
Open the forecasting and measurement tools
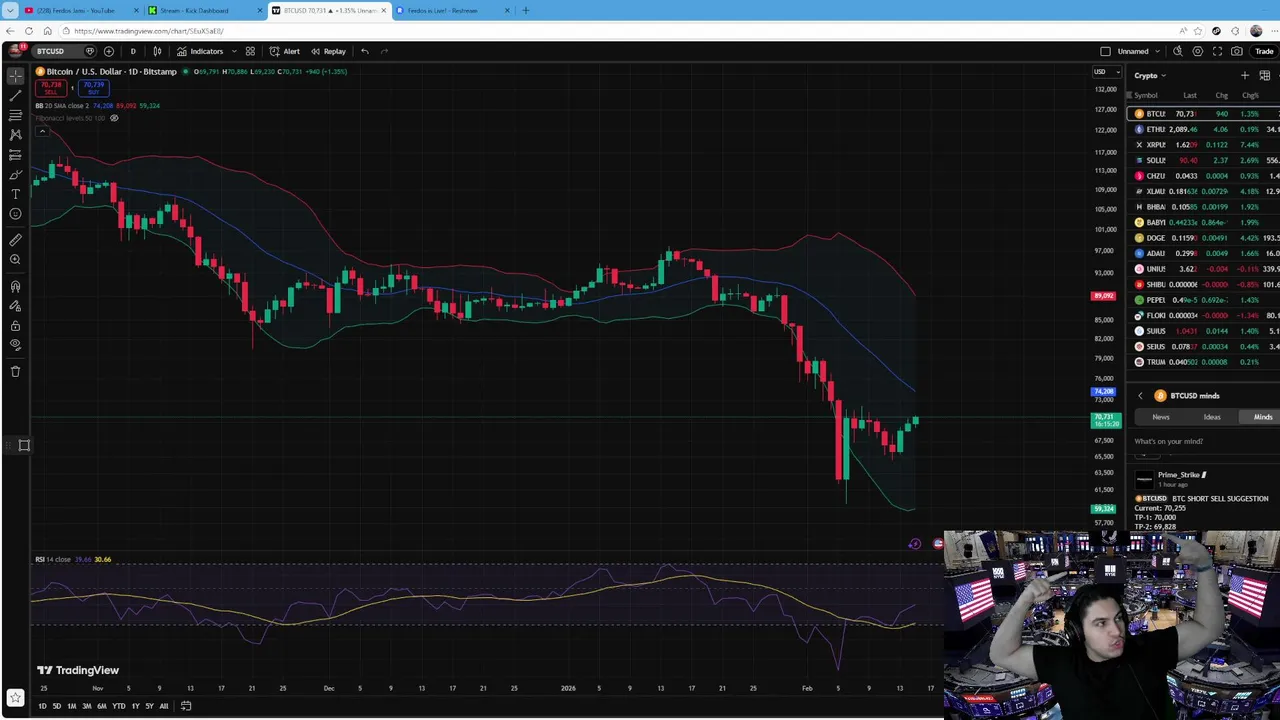pyautogui.click(x=15, y=155)
